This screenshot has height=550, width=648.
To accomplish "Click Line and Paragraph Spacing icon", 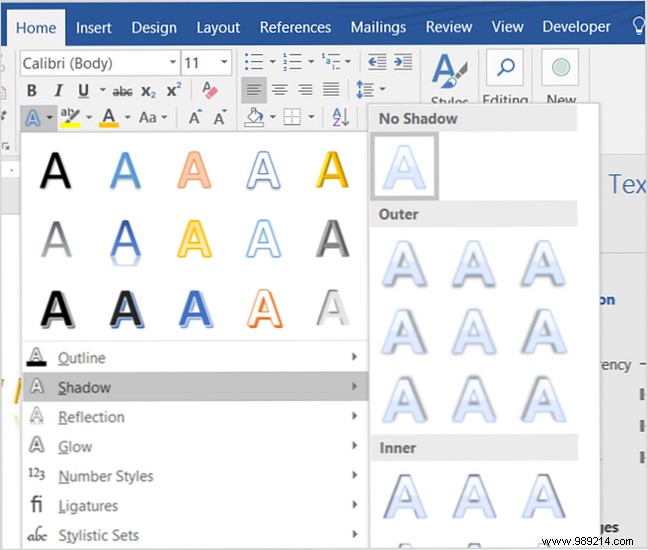I will pyautogui.click(x=365, y=90).
